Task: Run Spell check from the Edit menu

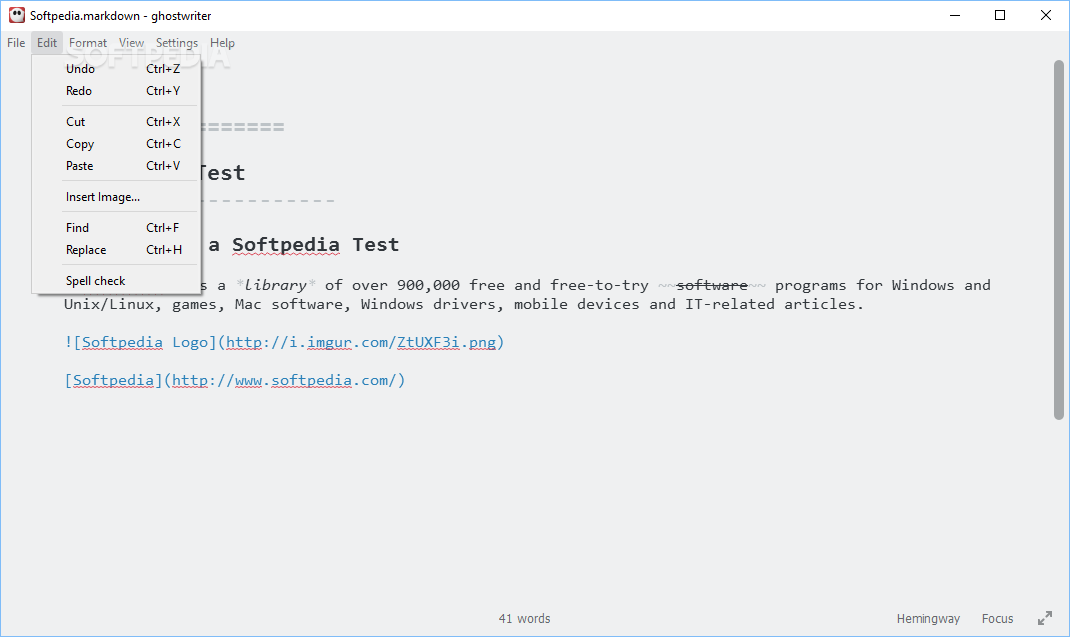Action: (x=116, y=281)
